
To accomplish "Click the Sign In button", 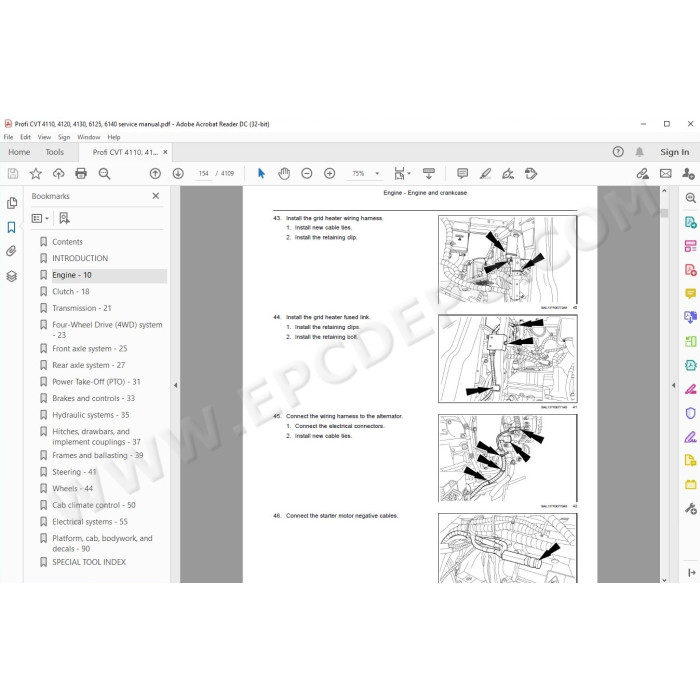I will (675, 152).
